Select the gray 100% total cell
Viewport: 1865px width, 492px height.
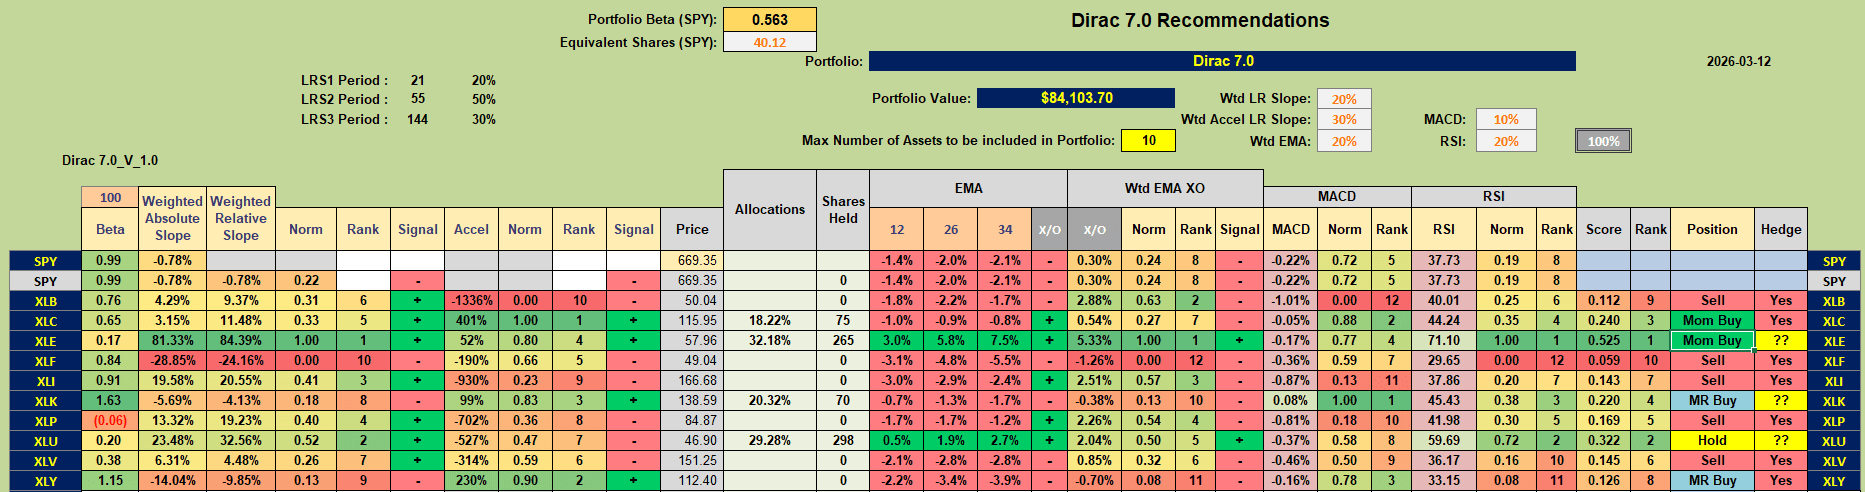coord(1603,141)
